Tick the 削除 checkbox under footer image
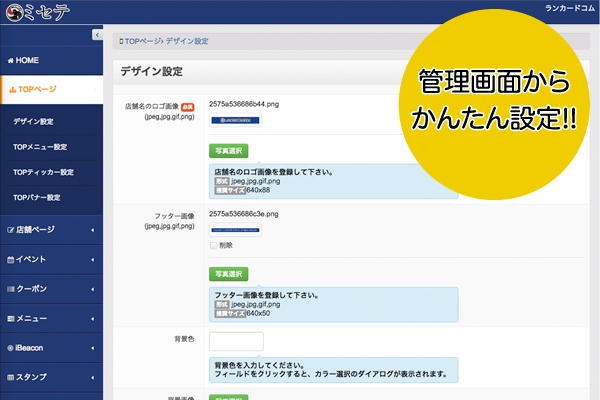 pos(213,245)
